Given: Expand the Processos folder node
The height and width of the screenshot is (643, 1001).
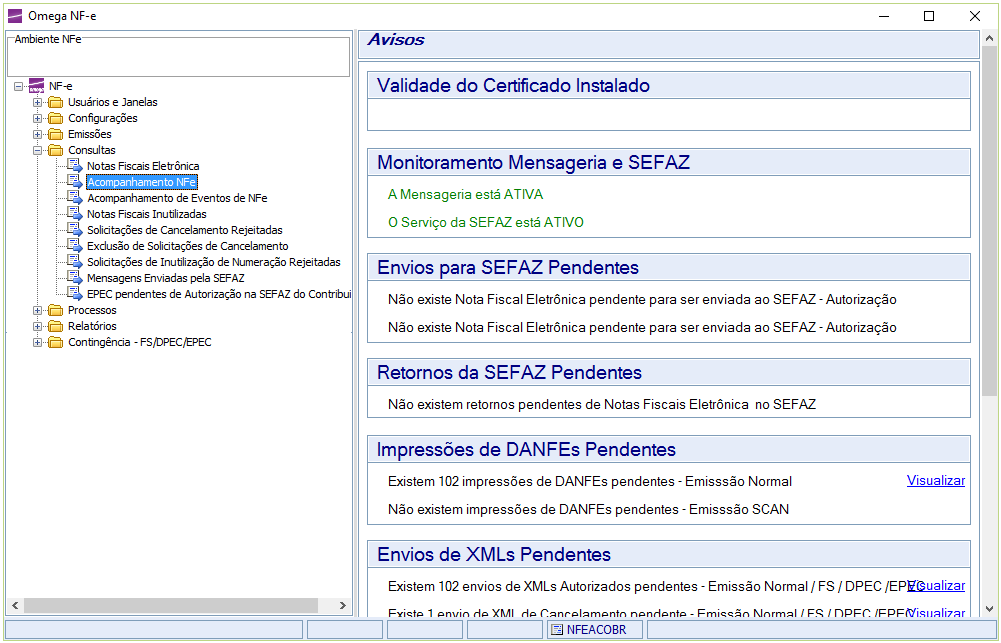Looking at the screenshot, I should pos(38,310).
